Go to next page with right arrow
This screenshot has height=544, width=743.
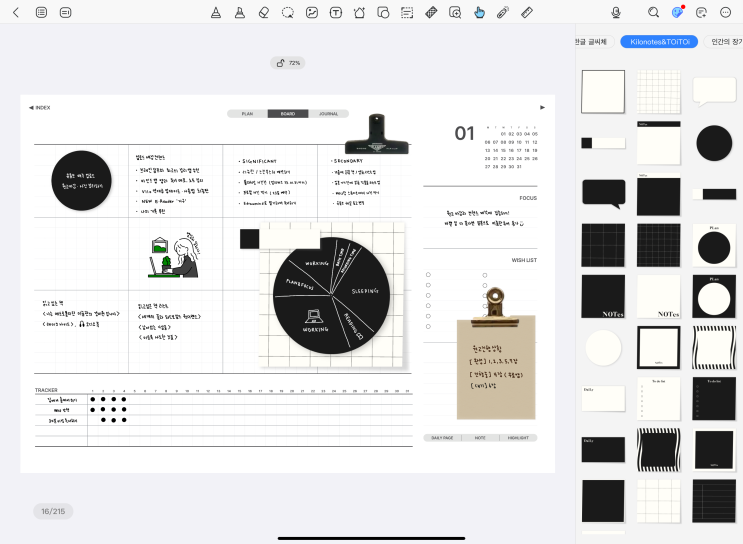[543, 108]
